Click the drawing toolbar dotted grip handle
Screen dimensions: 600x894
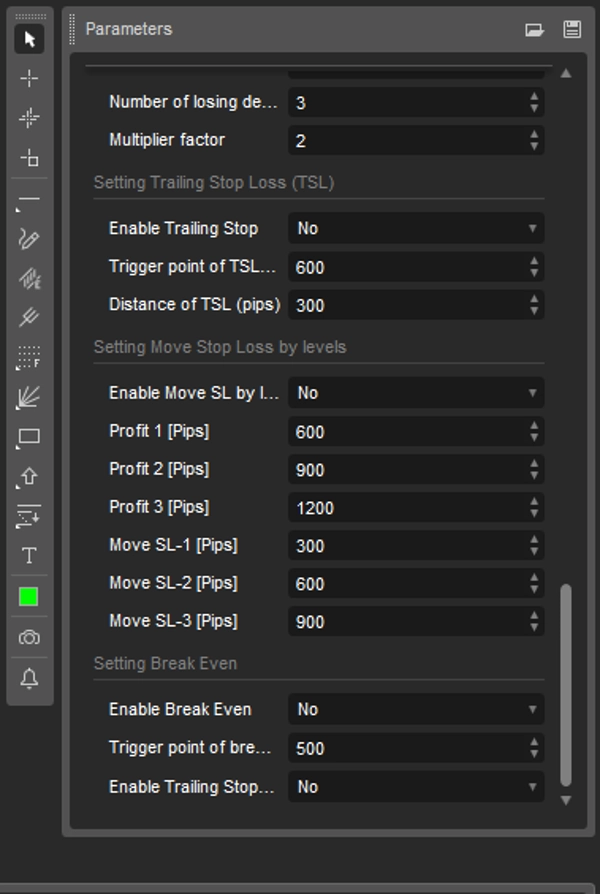click(x=30, y=17)
